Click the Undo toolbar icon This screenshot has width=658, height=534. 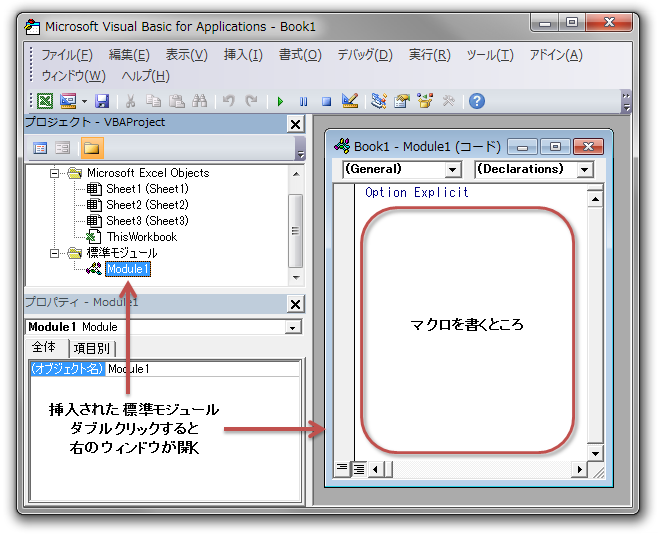(229, 101)
